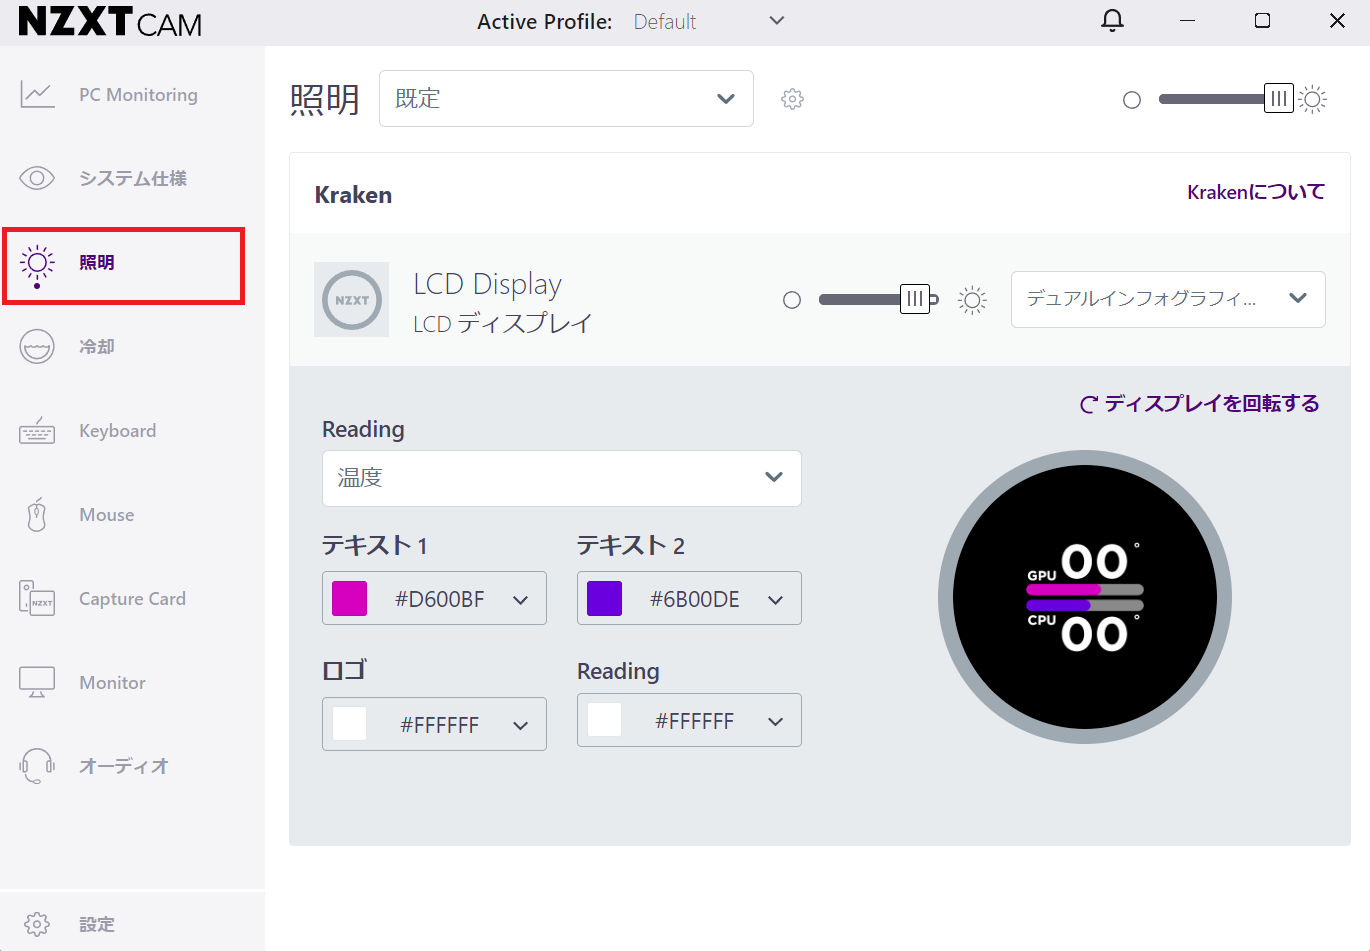Switch to Mouse section
1370x951 pixels.
click(x=132, y=515)
